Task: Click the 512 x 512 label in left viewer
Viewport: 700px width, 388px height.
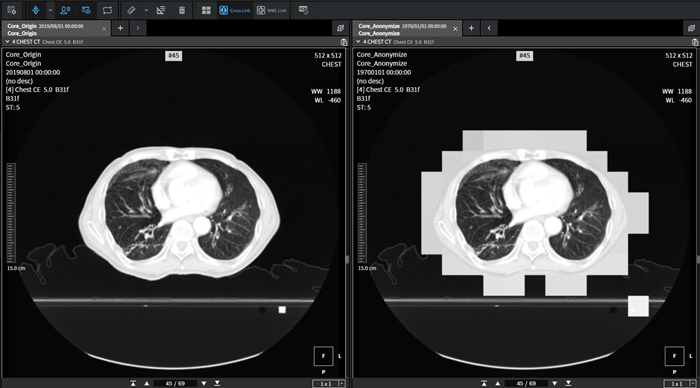Action: coord(328,55)
